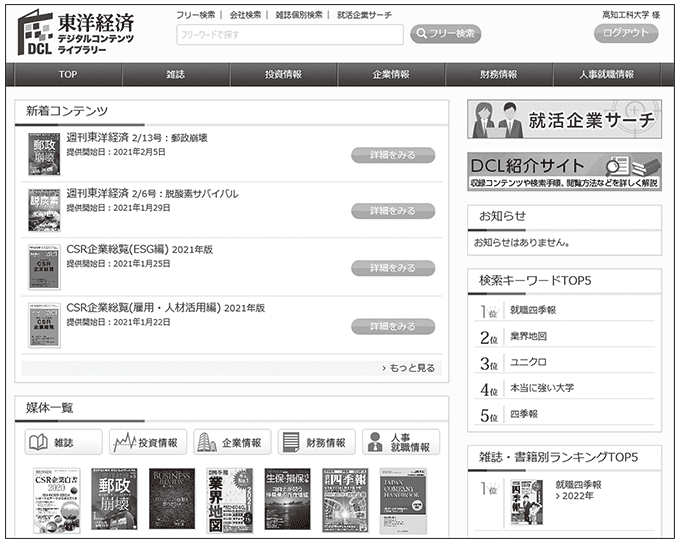Open the 郵政崩壊 magazine cover in 媒体一覧

coord(114,499)
